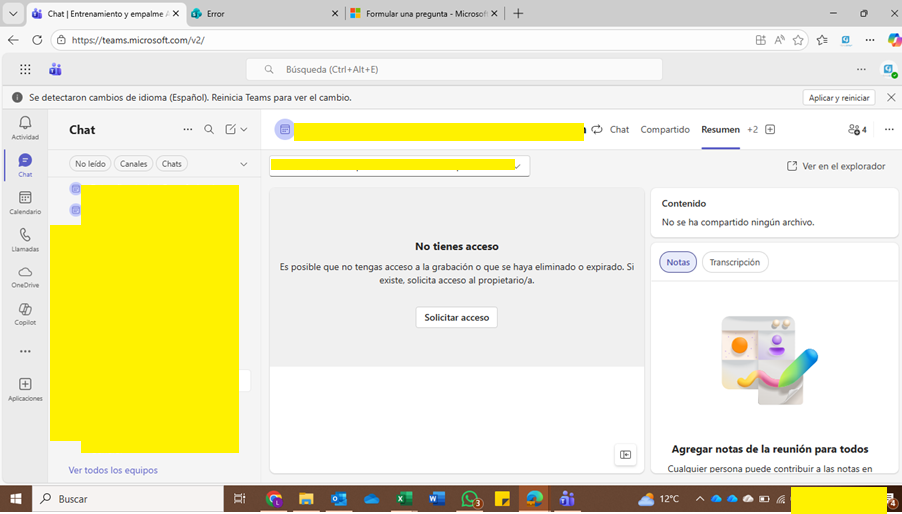
Task: Click Ver todos los equipos link
Action: [113, 470]
